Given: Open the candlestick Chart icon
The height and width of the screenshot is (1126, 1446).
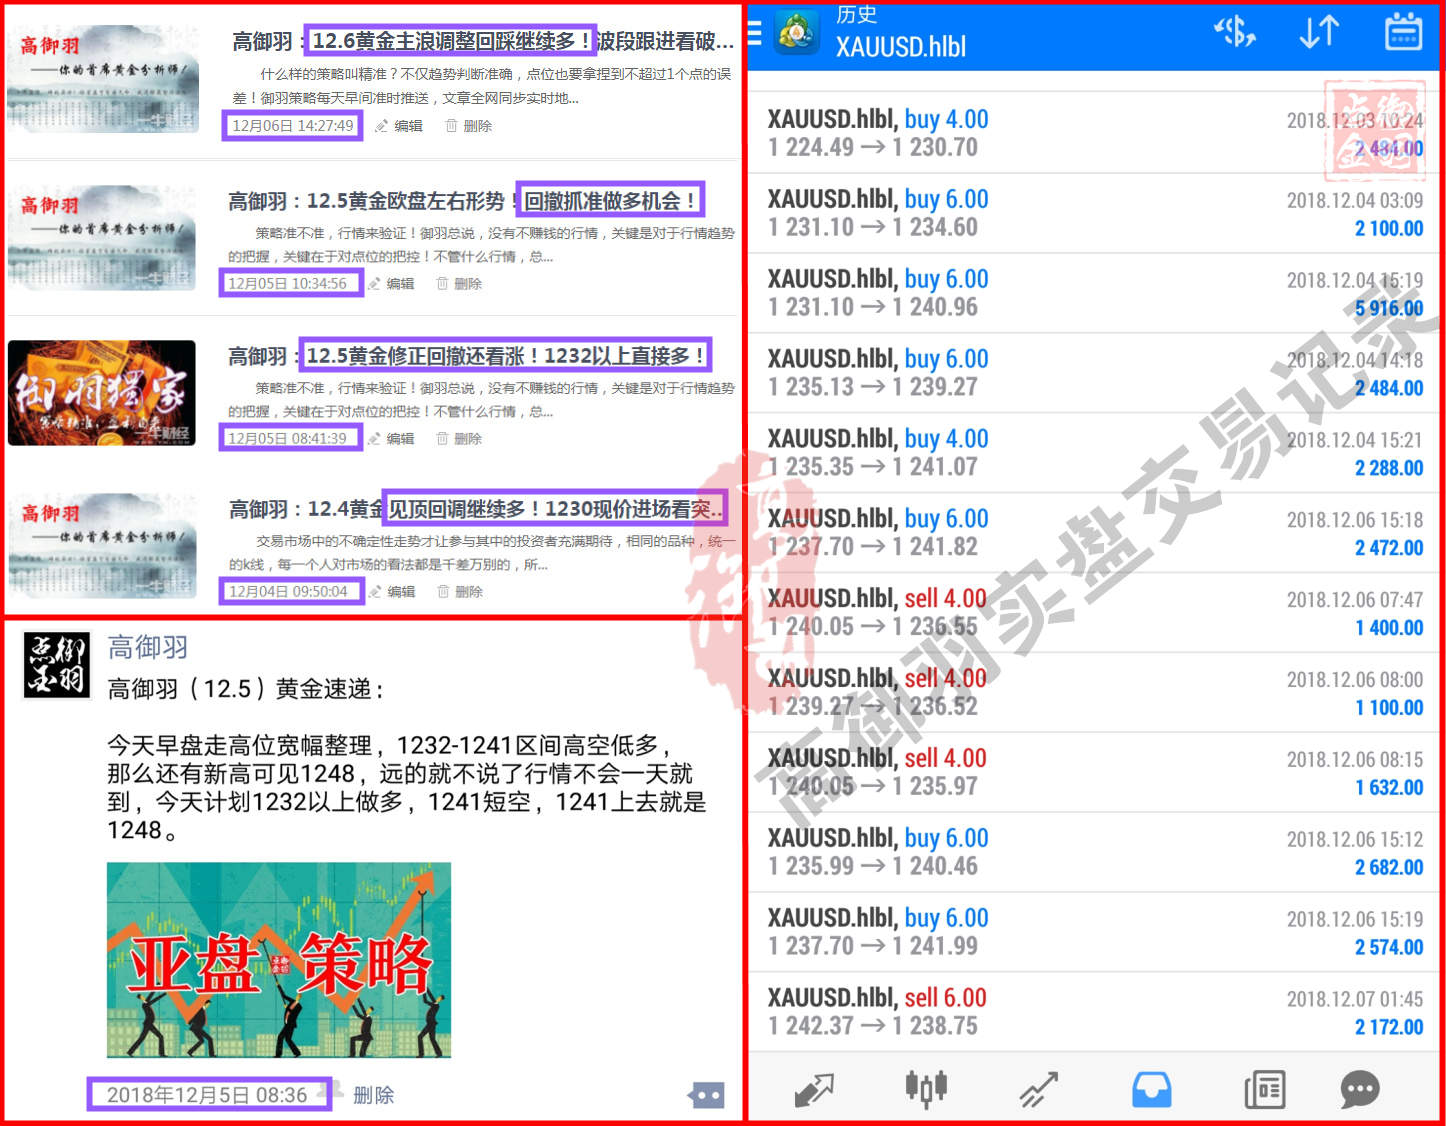Looking at the screenshot, I should tap(926, 1089).
